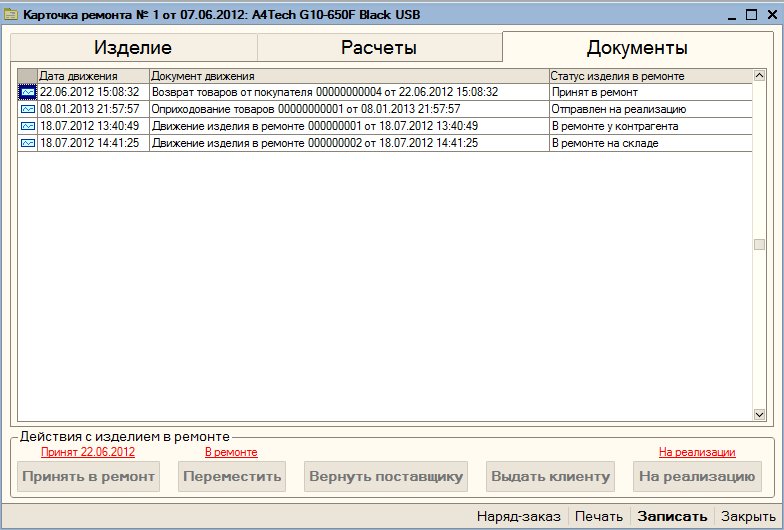Select the Документы tab
This screenshot has width=784, height=530.
click(637, 48)
